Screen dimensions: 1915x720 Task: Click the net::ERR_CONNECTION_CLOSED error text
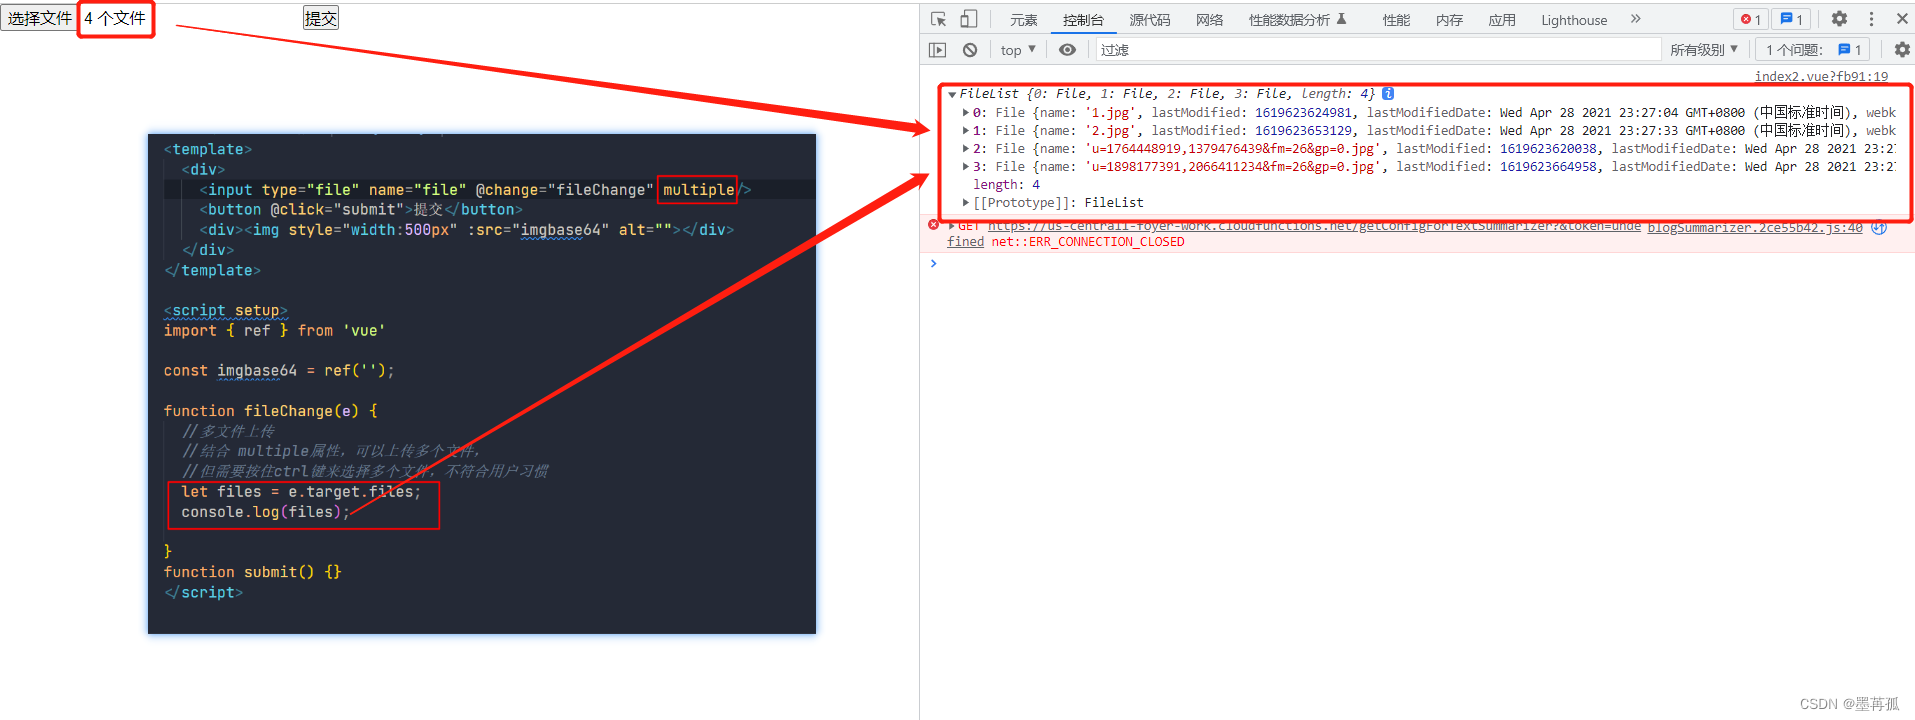1088,242
